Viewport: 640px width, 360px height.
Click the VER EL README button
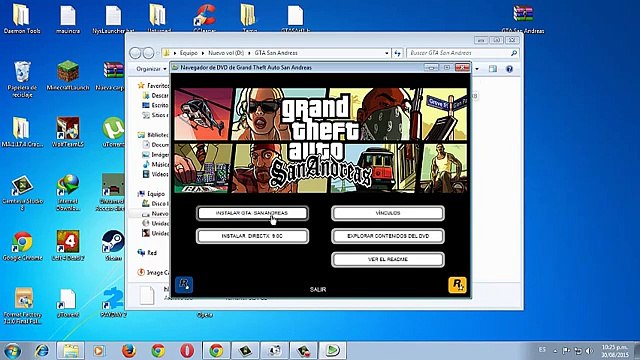pos(388,259)
